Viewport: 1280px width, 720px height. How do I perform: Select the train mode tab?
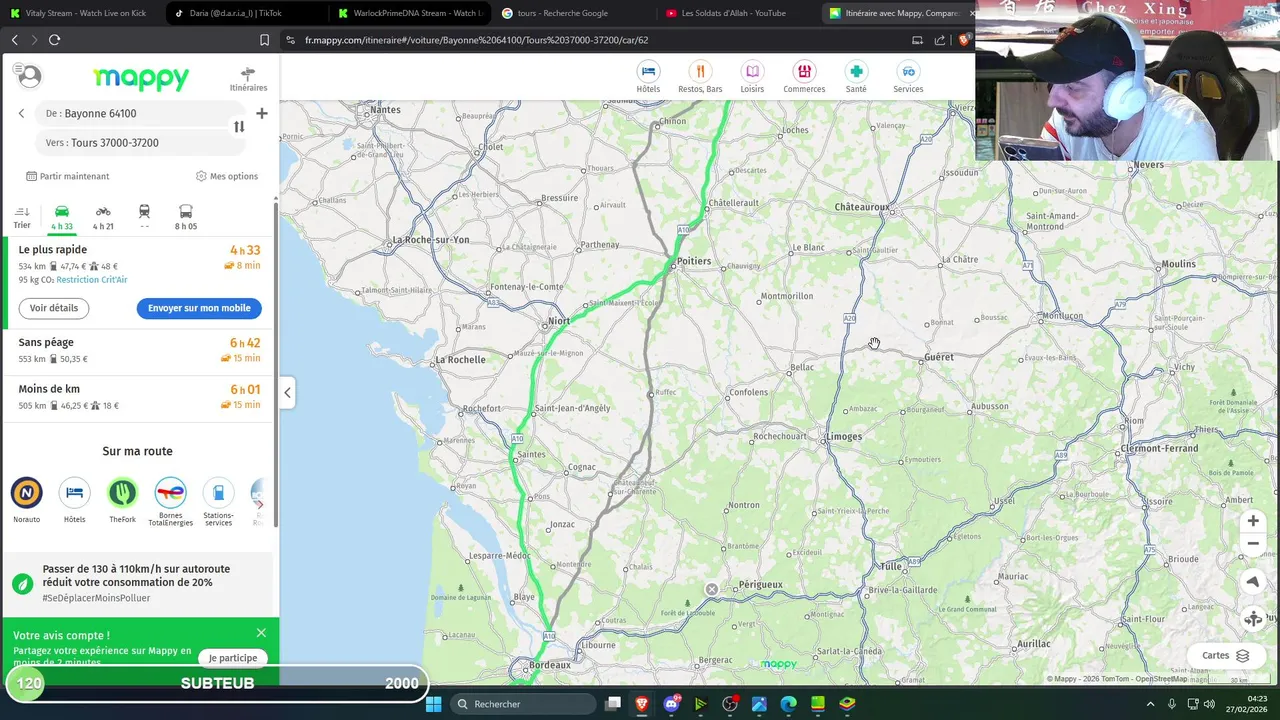coord(144,218)
